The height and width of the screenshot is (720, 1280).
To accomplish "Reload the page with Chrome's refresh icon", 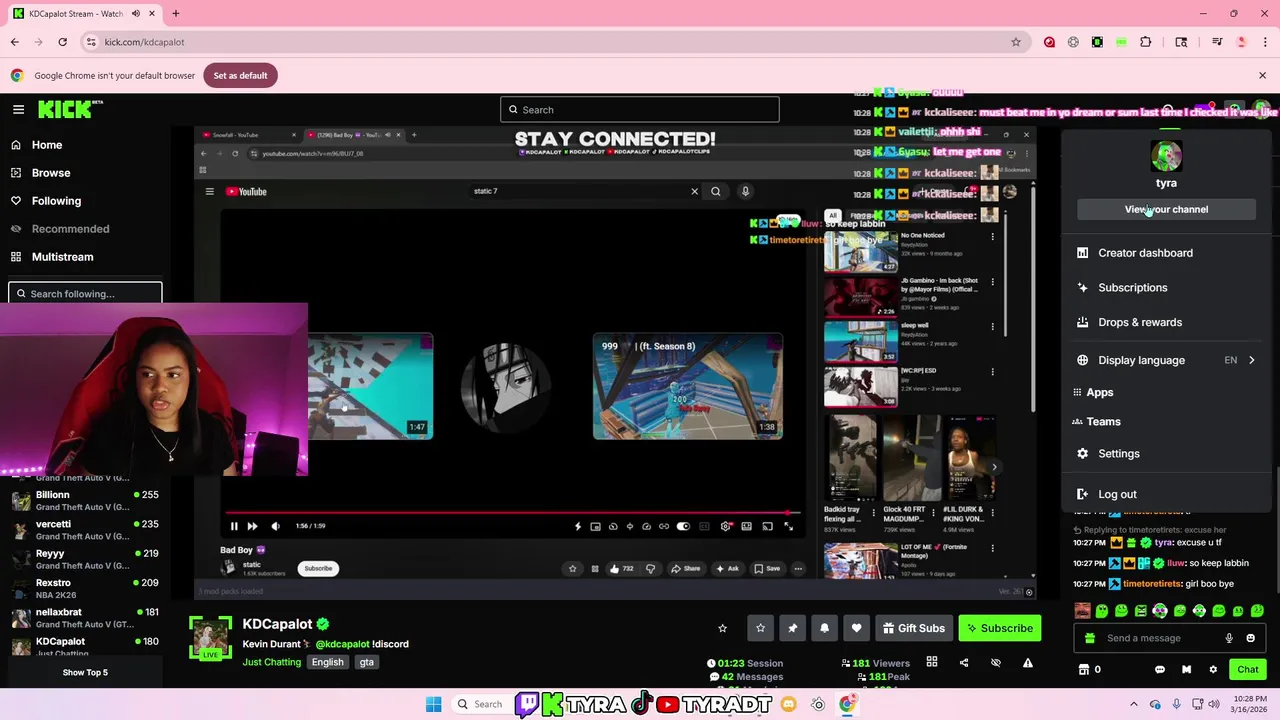I will [x=62, y=42].
